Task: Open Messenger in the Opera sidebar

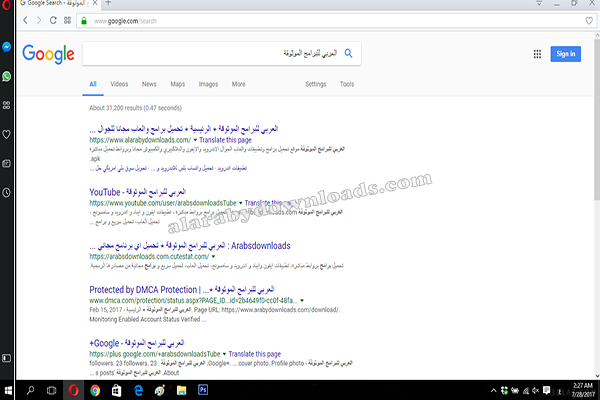Action: pyautogui.click(x=7, y=47)
